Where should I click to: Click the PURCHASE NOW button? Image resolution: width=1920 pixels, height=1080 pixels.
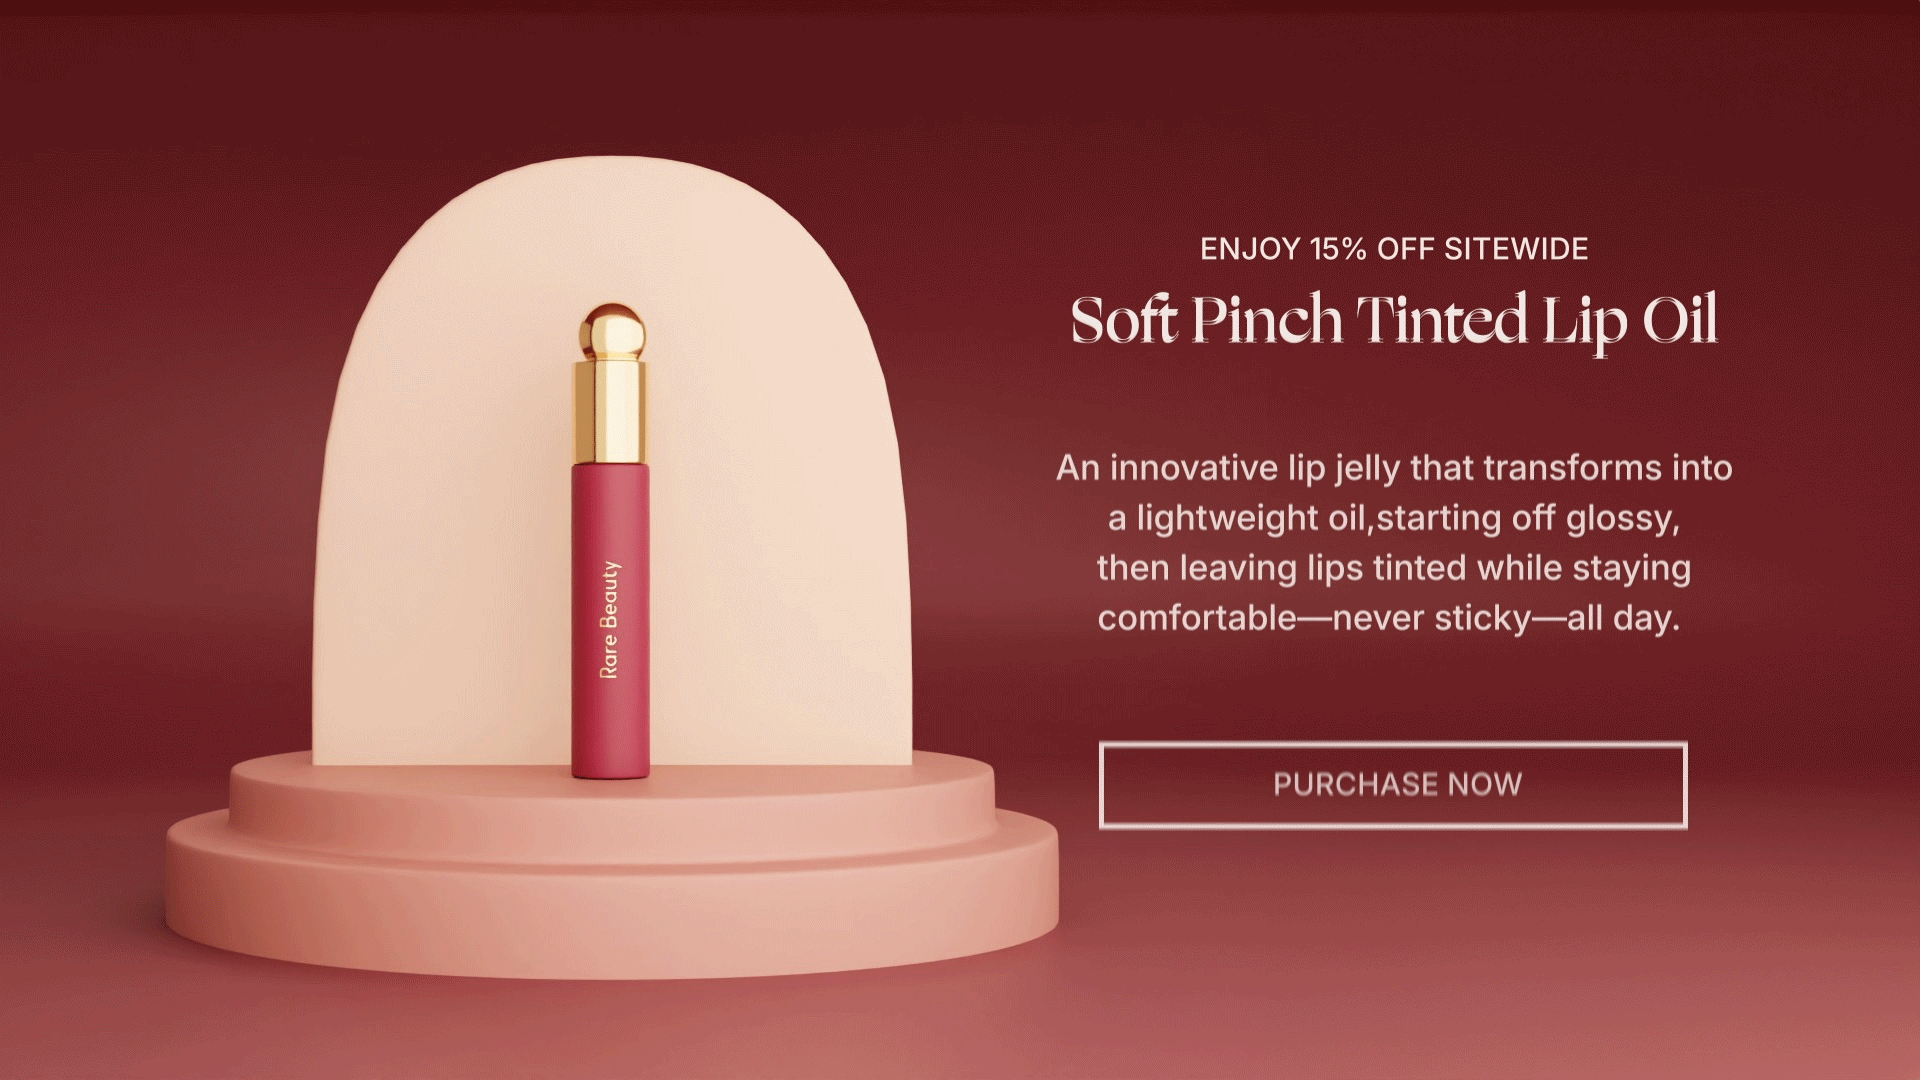pos(1393,785)
